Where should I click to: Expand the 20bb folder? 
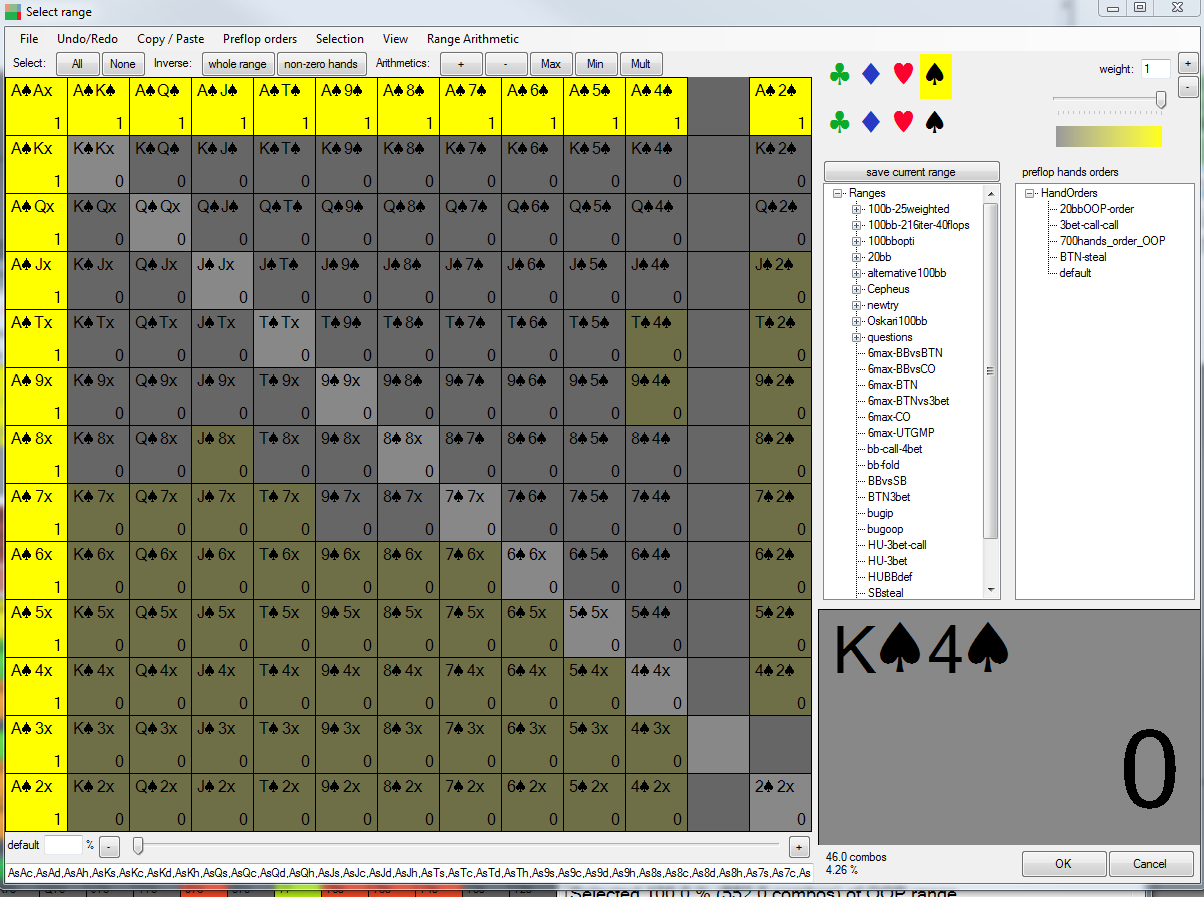coord(856,257)
